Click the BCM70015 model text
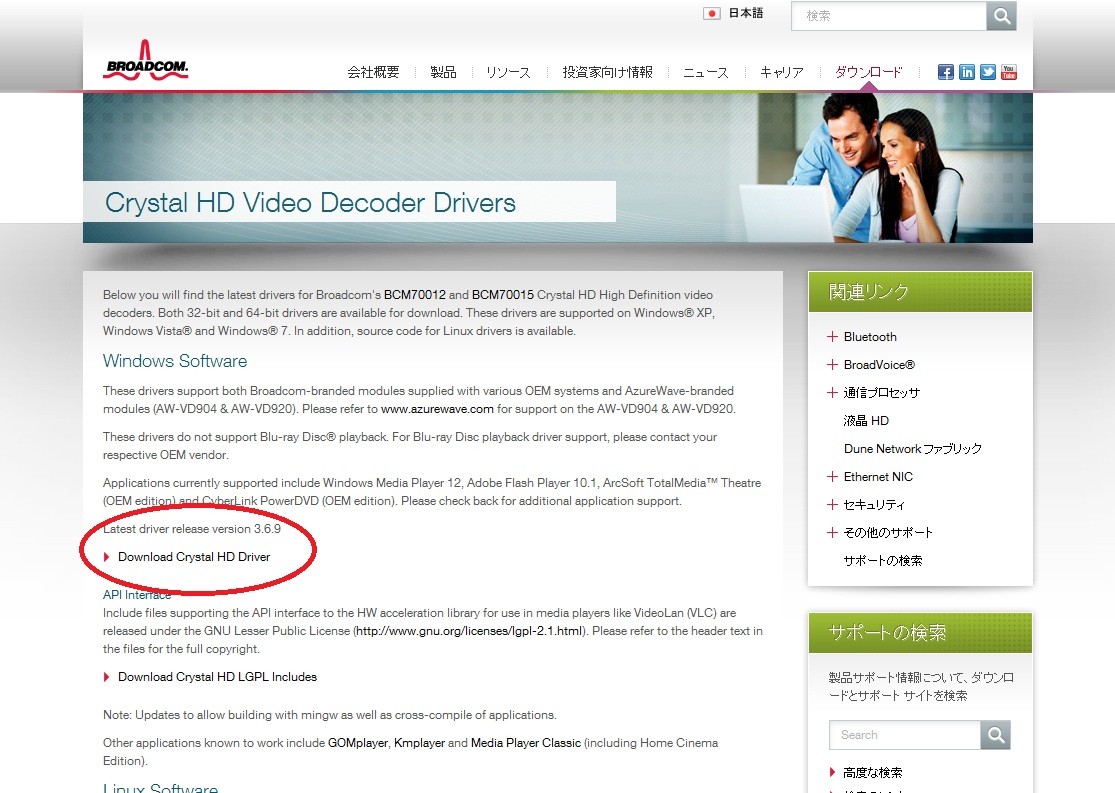This screenshot has width=1115, height=793. pyautogui.click(x=503, y=294)
